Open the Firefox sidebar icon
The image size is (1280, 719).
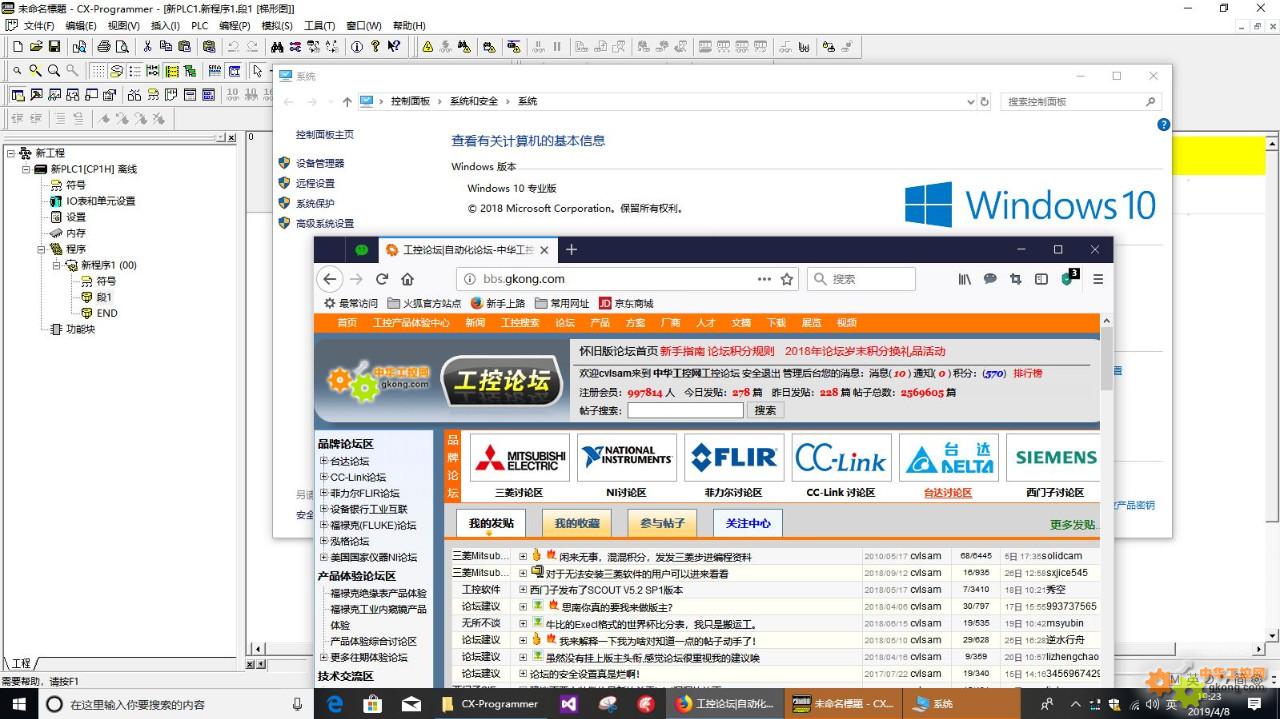[x=1041, y=279]
